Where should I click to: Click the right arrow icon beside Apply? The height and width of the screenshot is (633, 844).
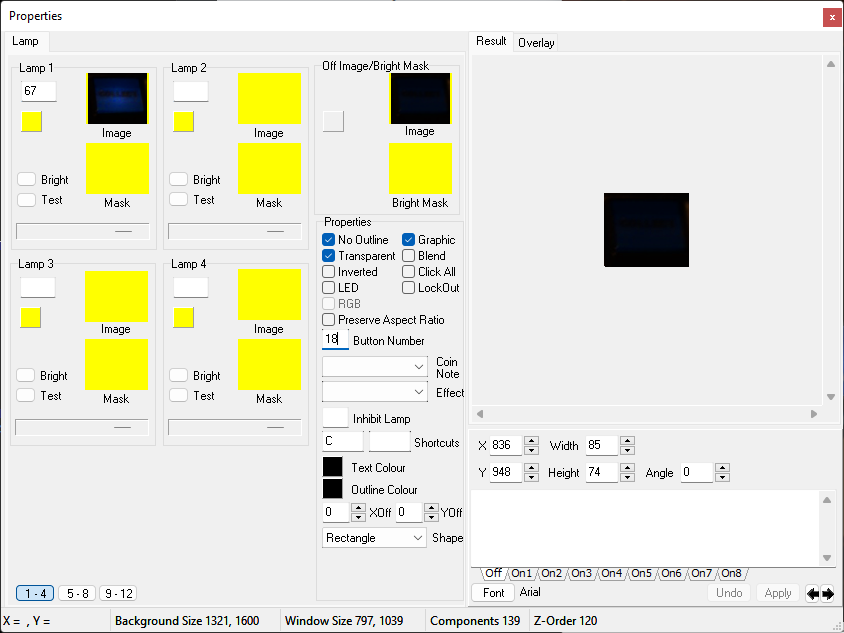pos(827,594)
